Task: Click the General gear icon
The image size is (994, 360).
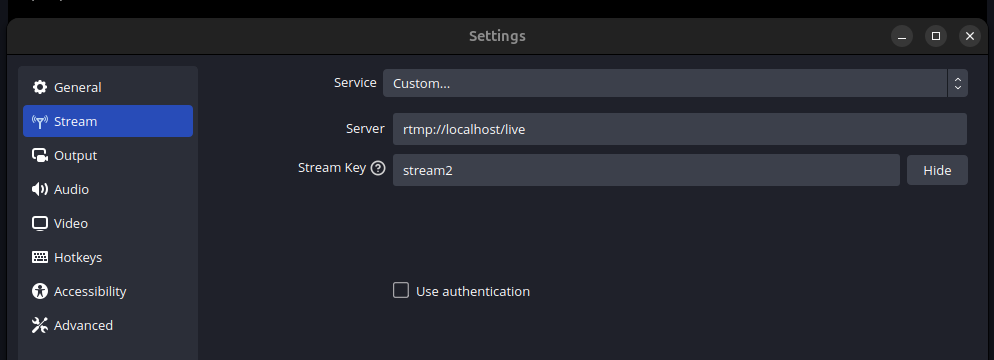Action: coord(40,87)
